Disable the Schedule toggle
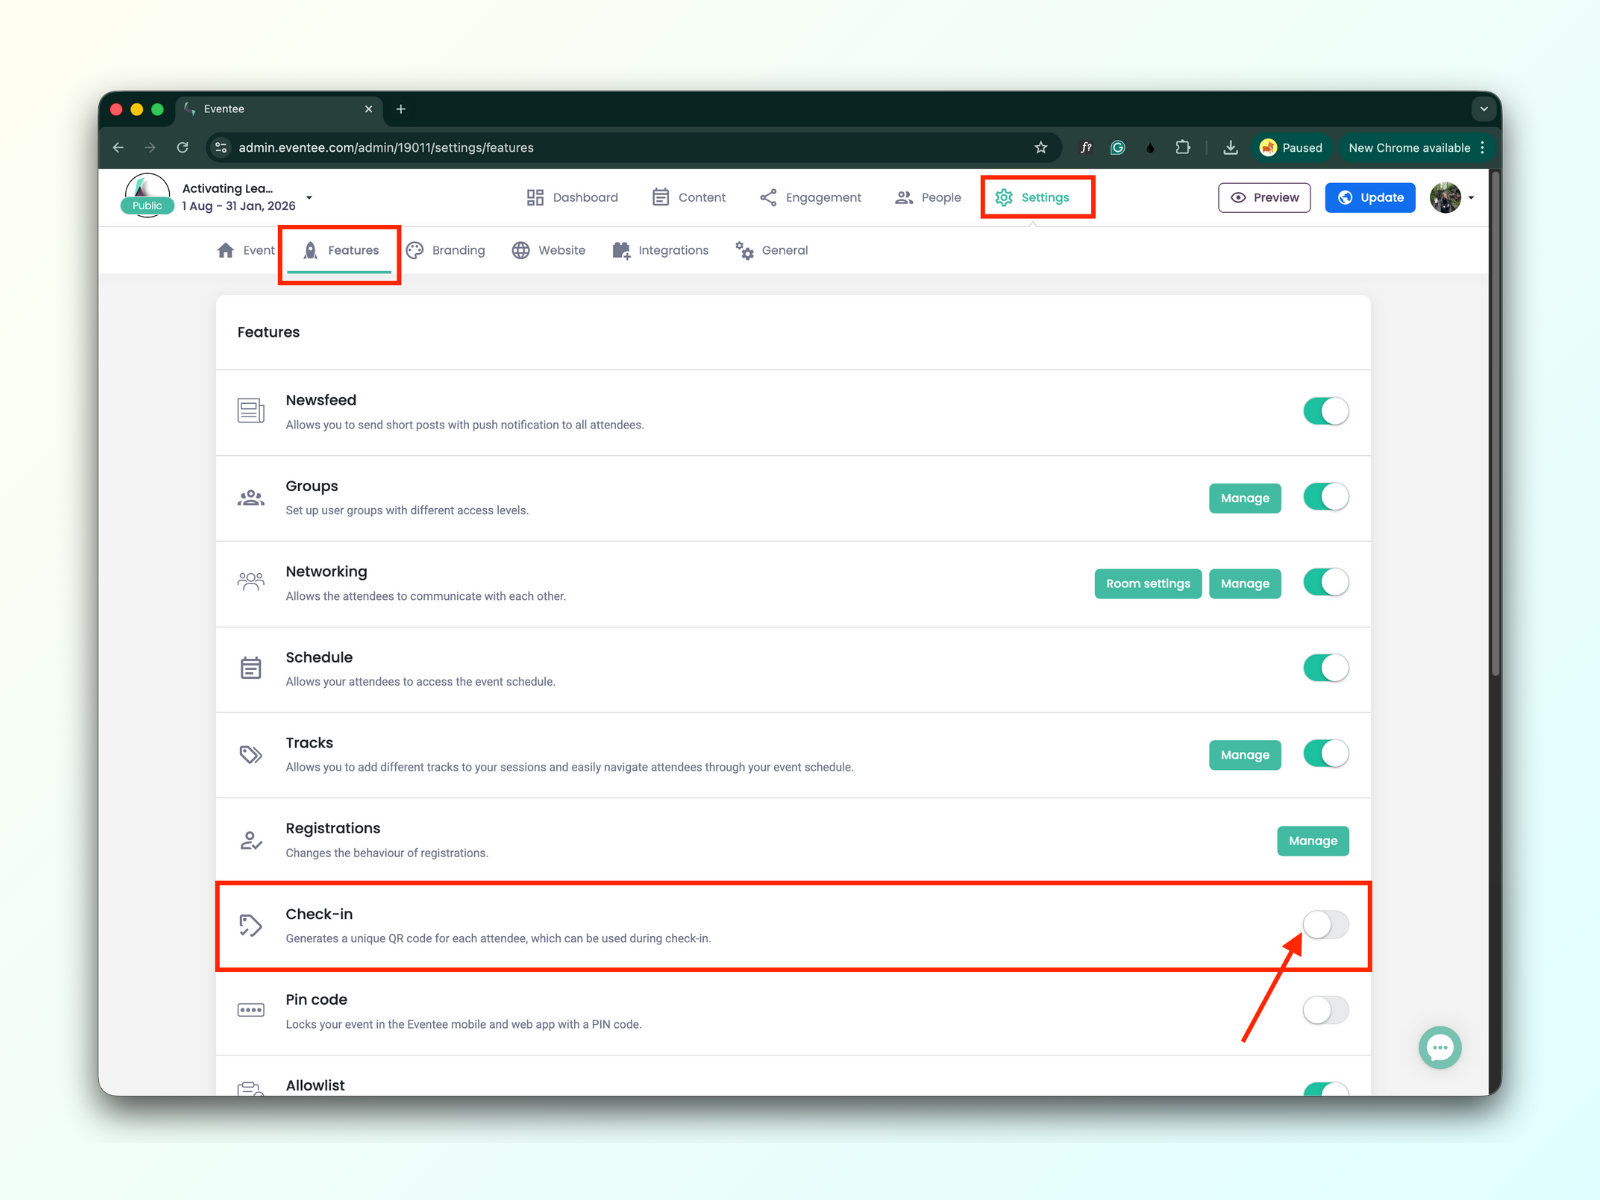1600x1200 pixels. [1326, 668]
